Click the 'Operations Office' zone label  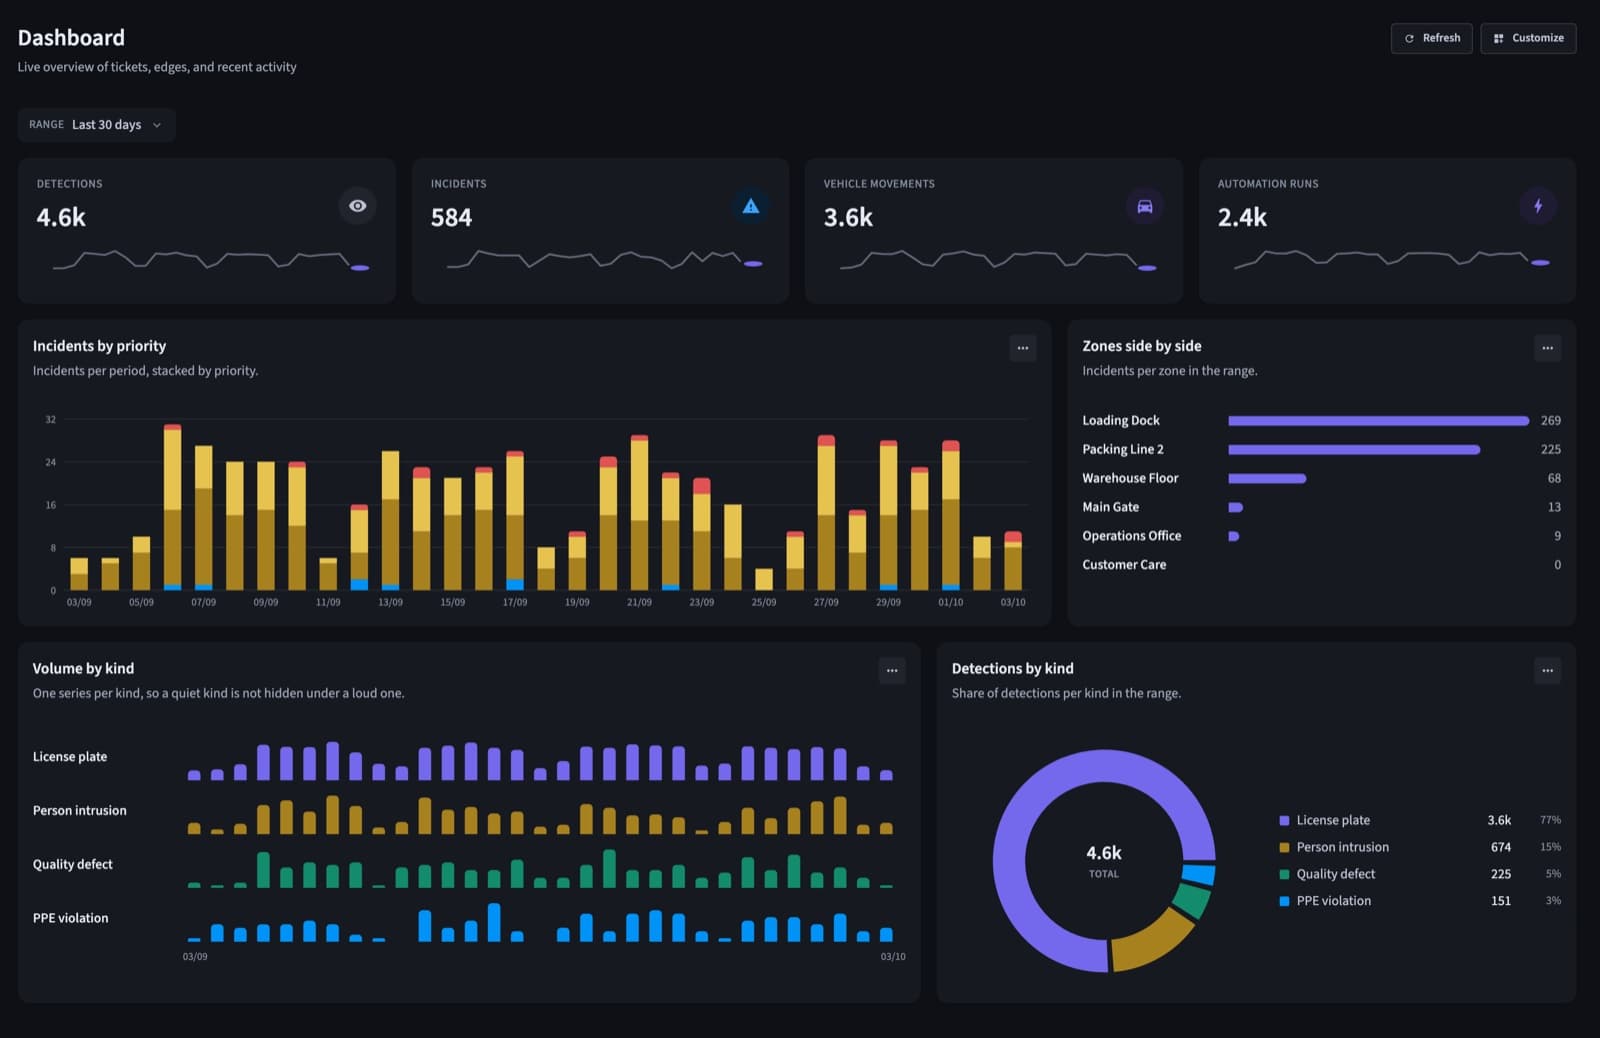click(x=1131, y=537)
